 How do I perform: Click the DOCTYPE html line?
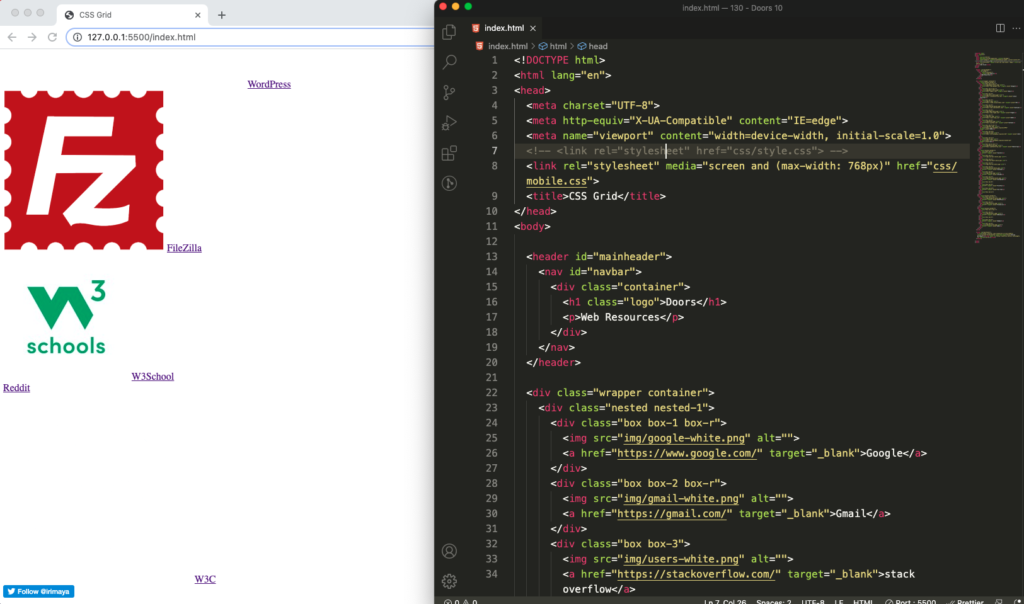[x=560, y=60]
